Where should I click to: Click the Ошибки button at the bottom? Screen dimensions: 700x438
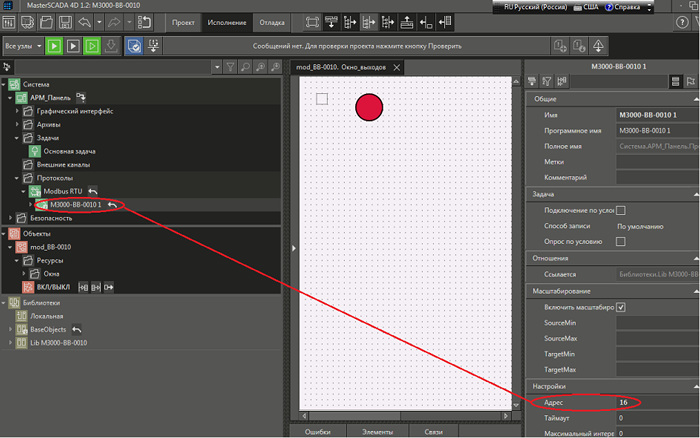point(317,431)
